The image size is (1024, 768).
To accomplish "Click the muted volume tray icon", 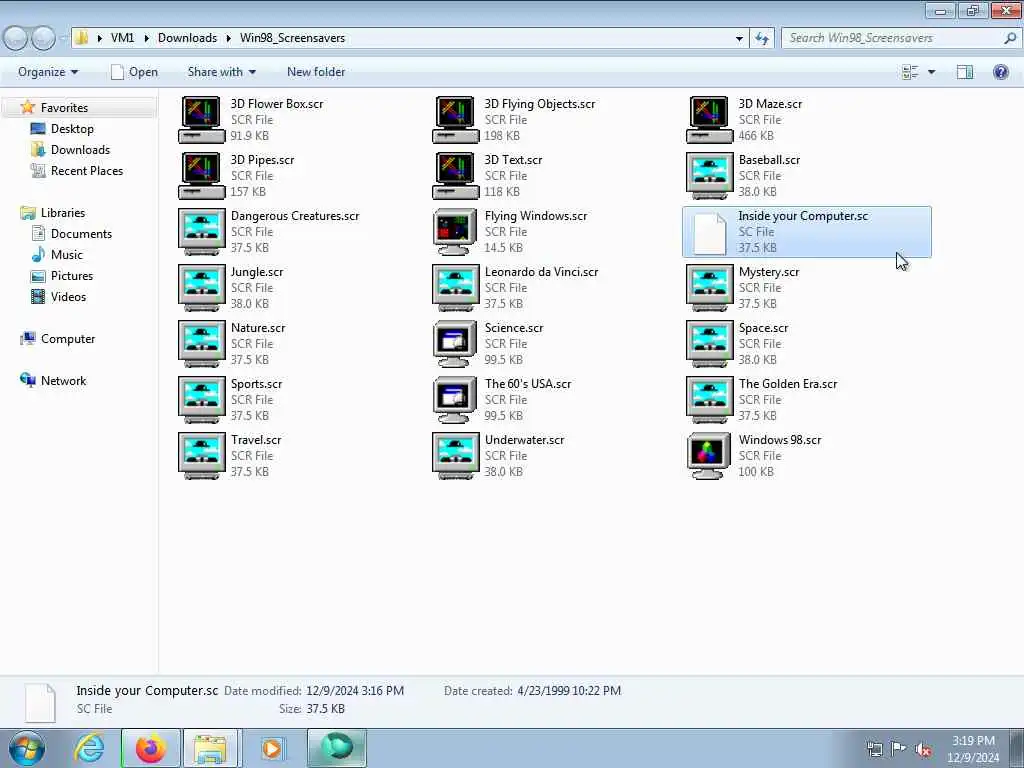I will tap(922, 749).
